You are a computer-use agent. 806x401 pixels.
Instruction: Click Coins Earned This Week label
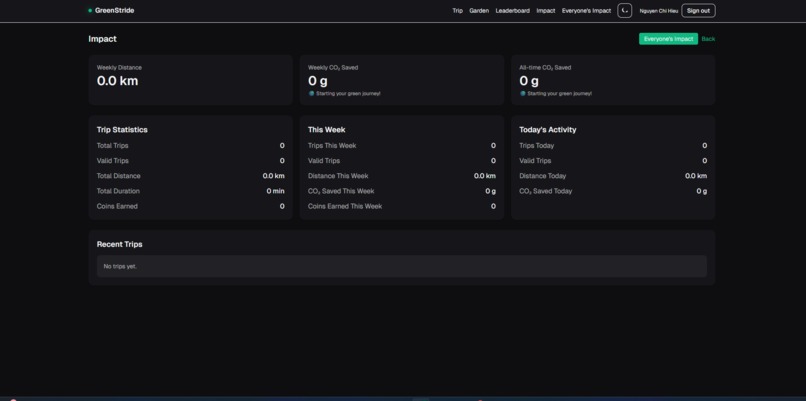point(345,206)
